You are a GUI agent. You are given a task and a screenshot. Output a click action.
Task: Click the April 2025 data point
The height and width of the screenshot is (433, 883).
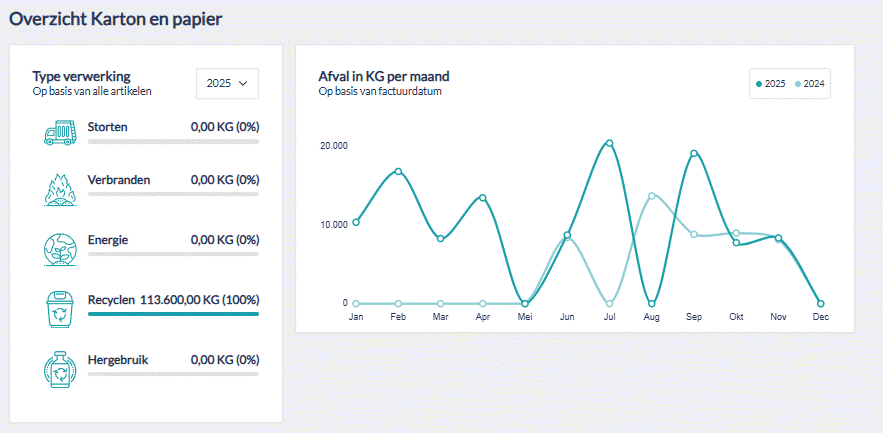click(483, 197)
